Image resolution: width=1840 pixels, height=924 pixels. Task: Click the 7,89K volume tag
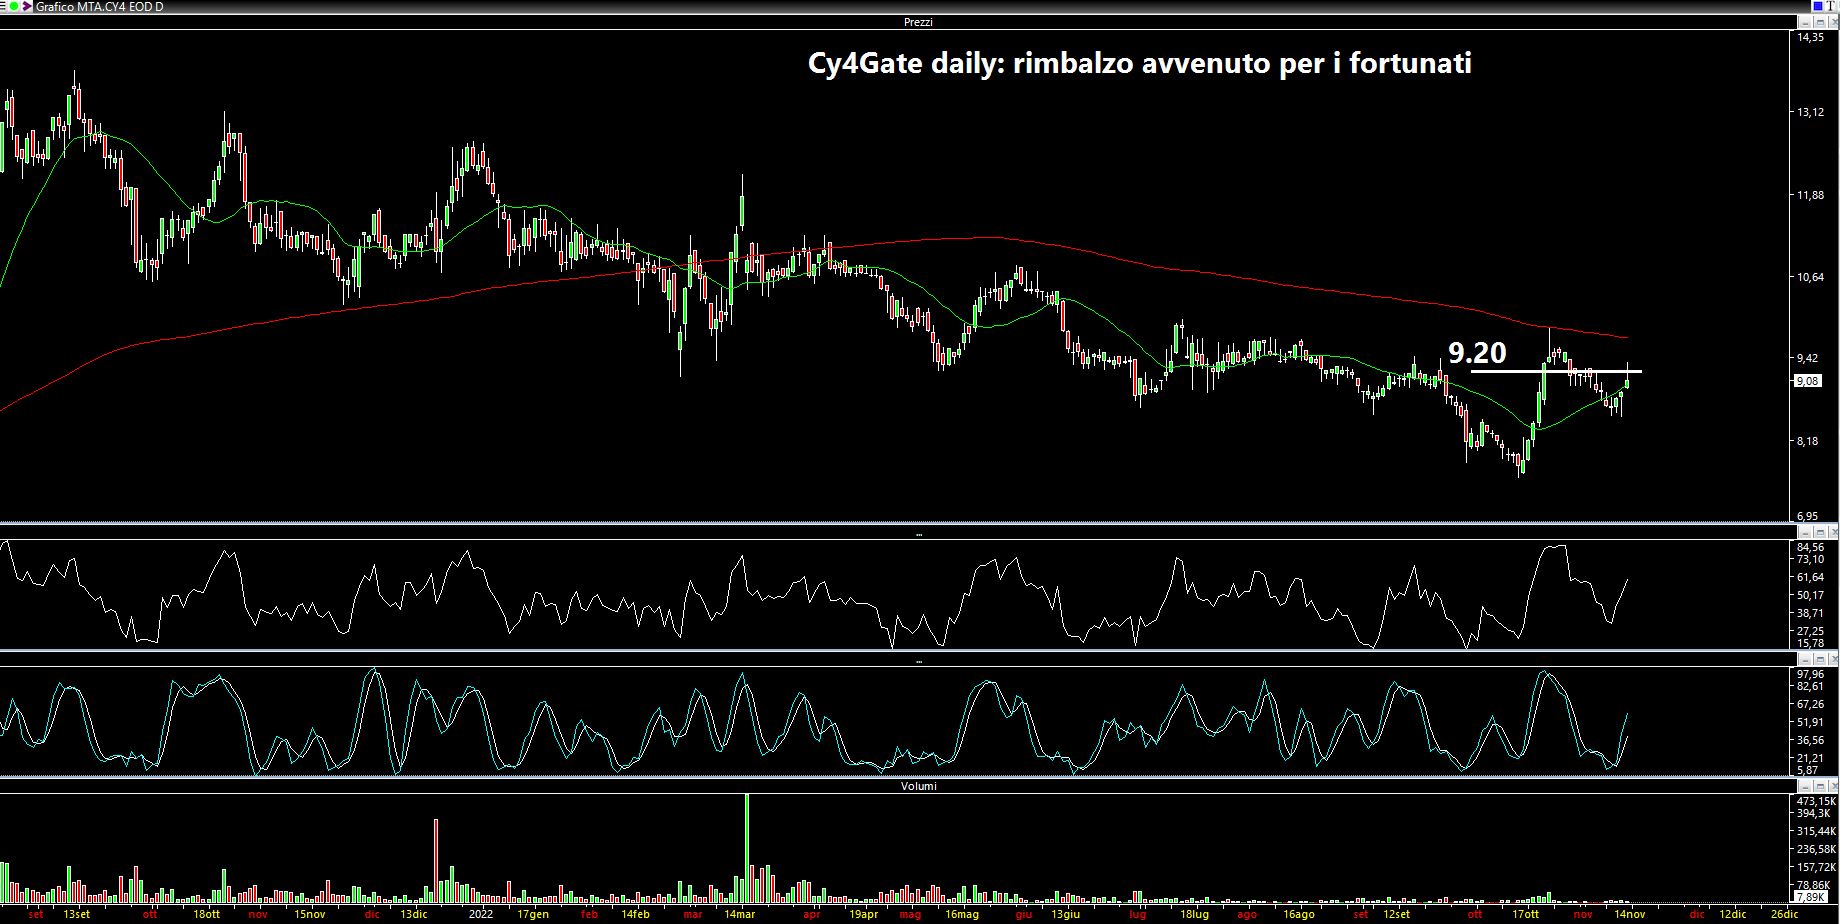pos(1809,897)
